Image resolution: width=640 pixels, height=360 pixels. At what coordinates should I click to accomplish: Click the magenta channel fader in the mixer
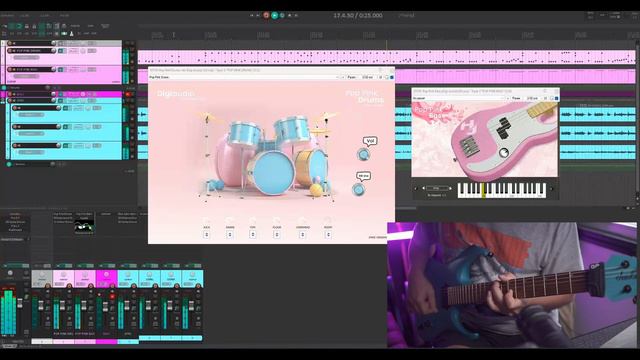point(105,307)
